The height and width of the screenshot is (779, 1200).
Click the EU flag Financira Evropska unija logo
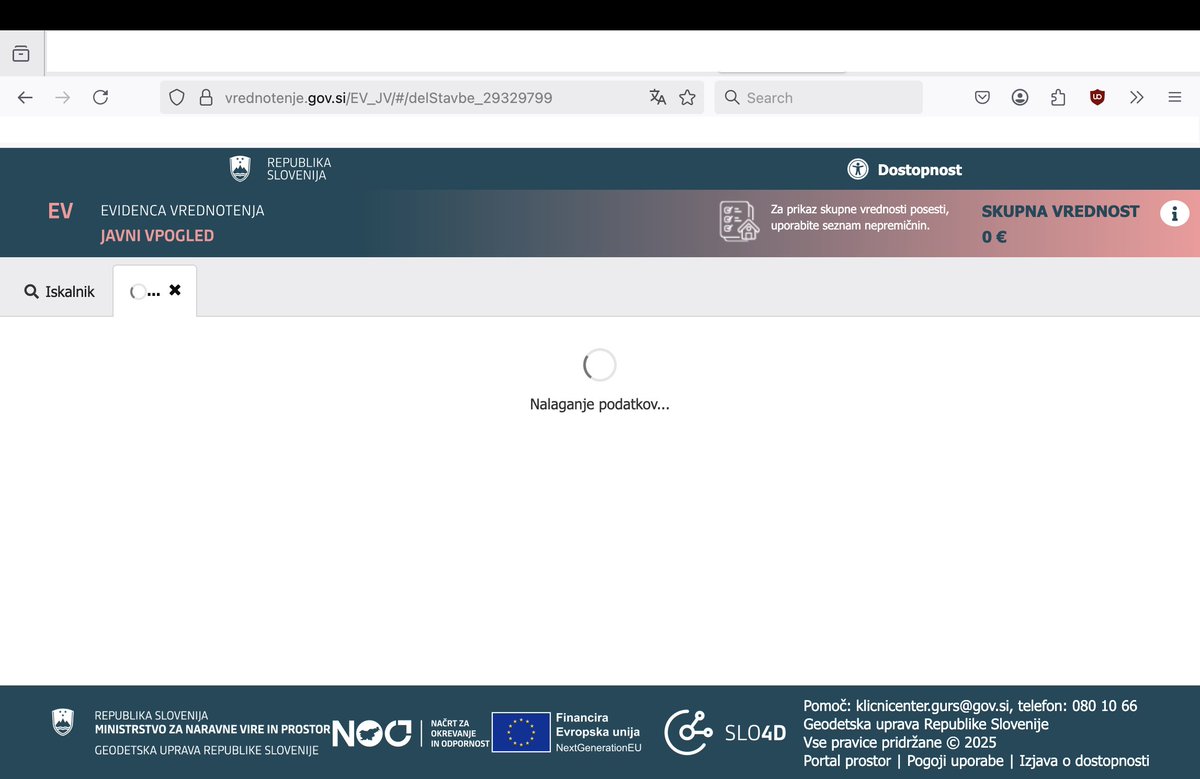pos(567,732)
